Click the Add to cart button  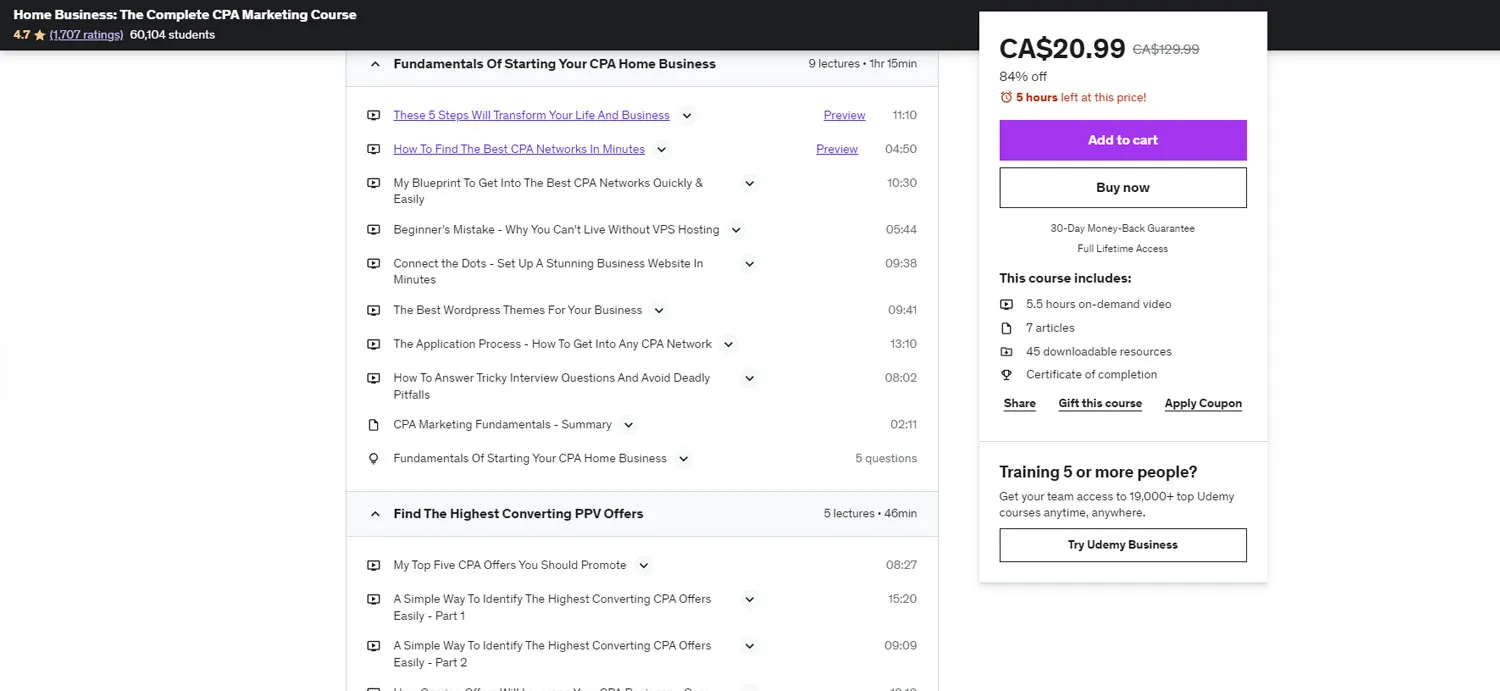(1122, 140)
